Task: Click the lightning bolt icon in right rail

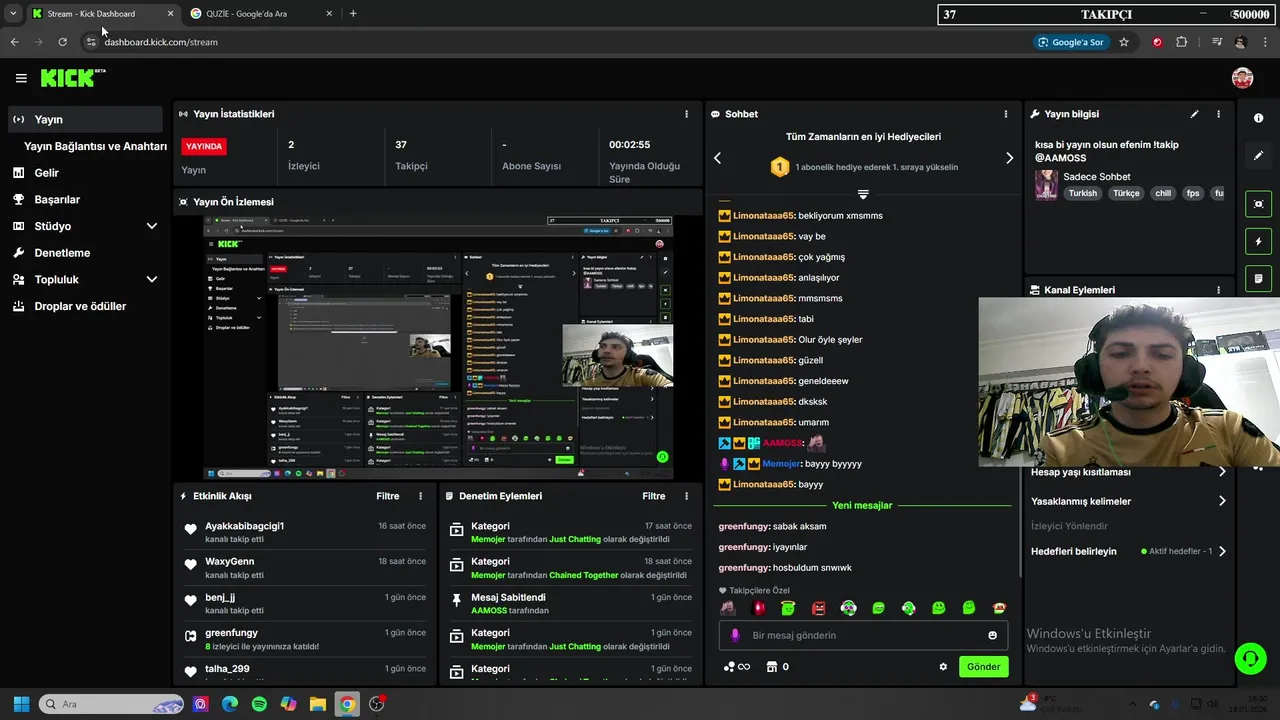Action: (1258, 241)
